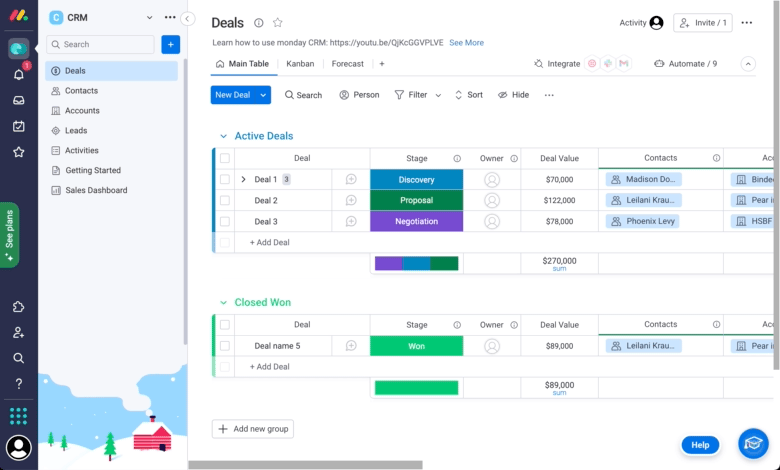This screenshot has width=780, height=470.
Task: Click the purple Negotiation stage cell
Action: point(416,221)
